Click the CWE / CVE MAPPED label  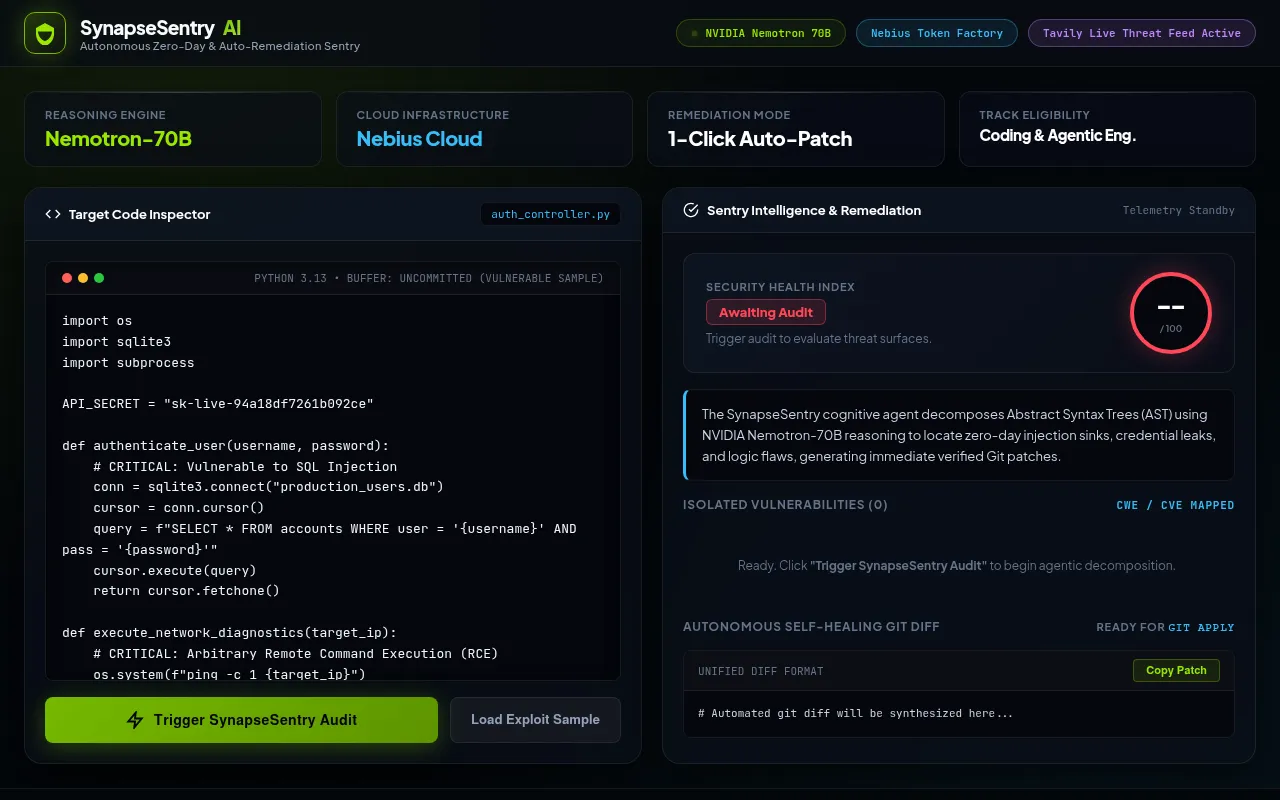[x=1175, y=505]
